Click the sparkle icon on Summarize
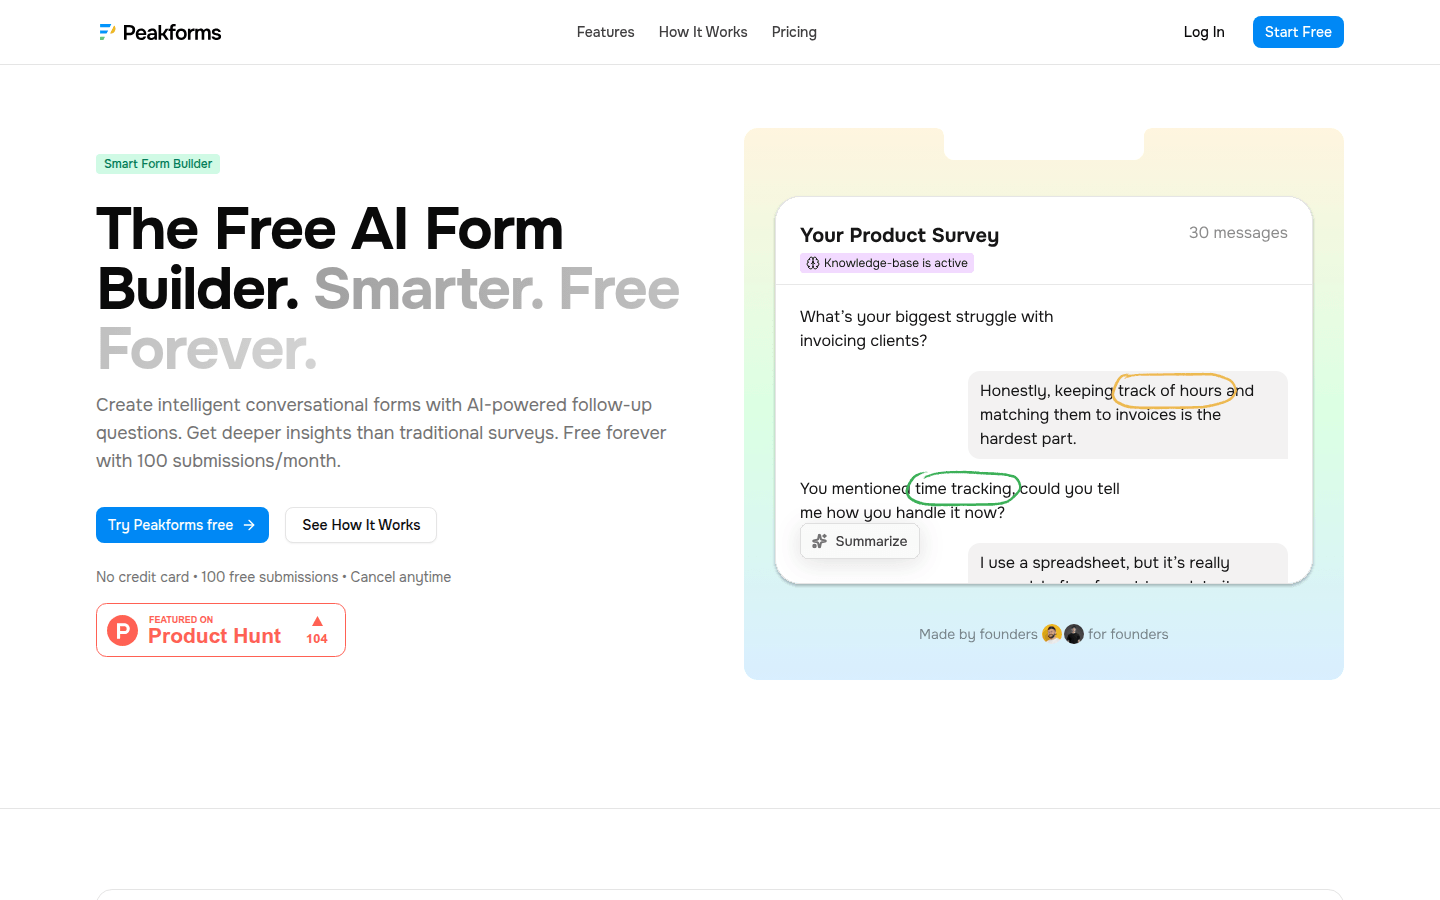 [819, 541]
